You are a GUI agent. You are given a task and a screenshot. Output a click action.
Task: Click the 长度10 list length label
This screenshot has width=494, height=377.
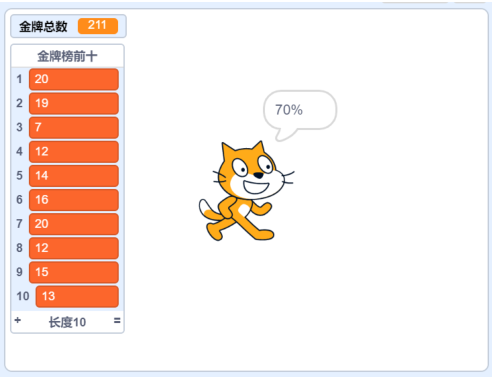point(67,322)
